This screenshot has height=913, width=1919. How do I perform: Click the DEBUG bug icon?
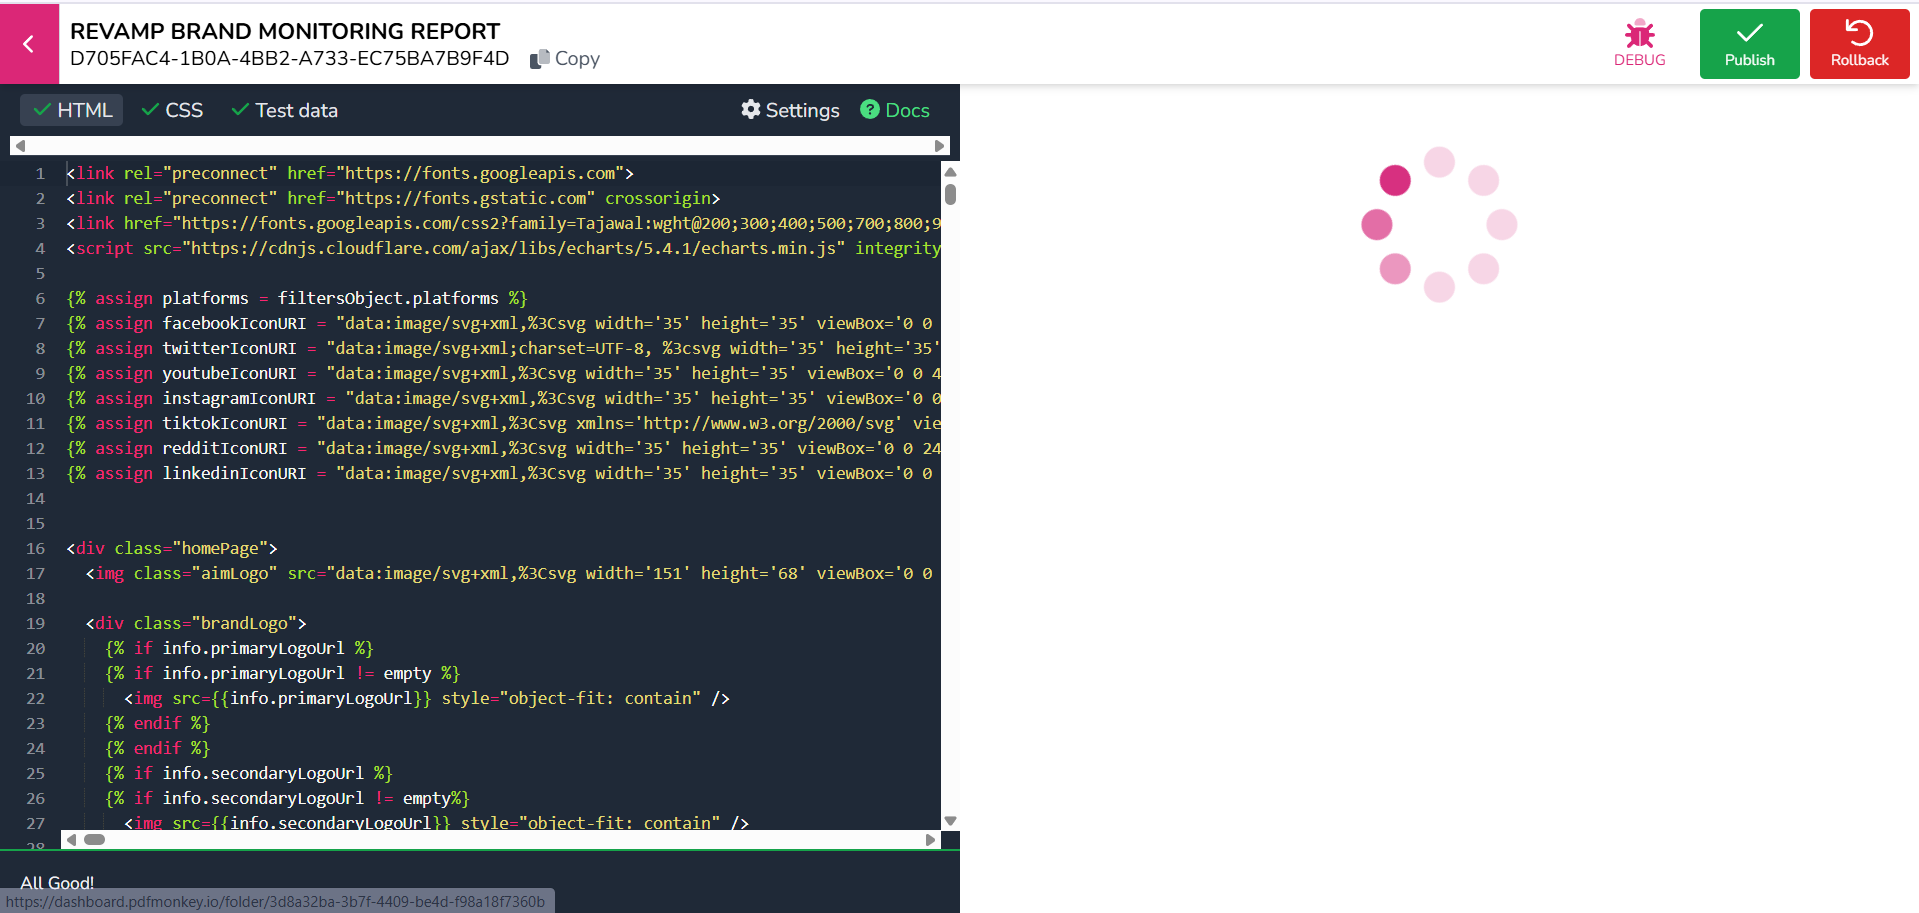tap(1639, 35)
